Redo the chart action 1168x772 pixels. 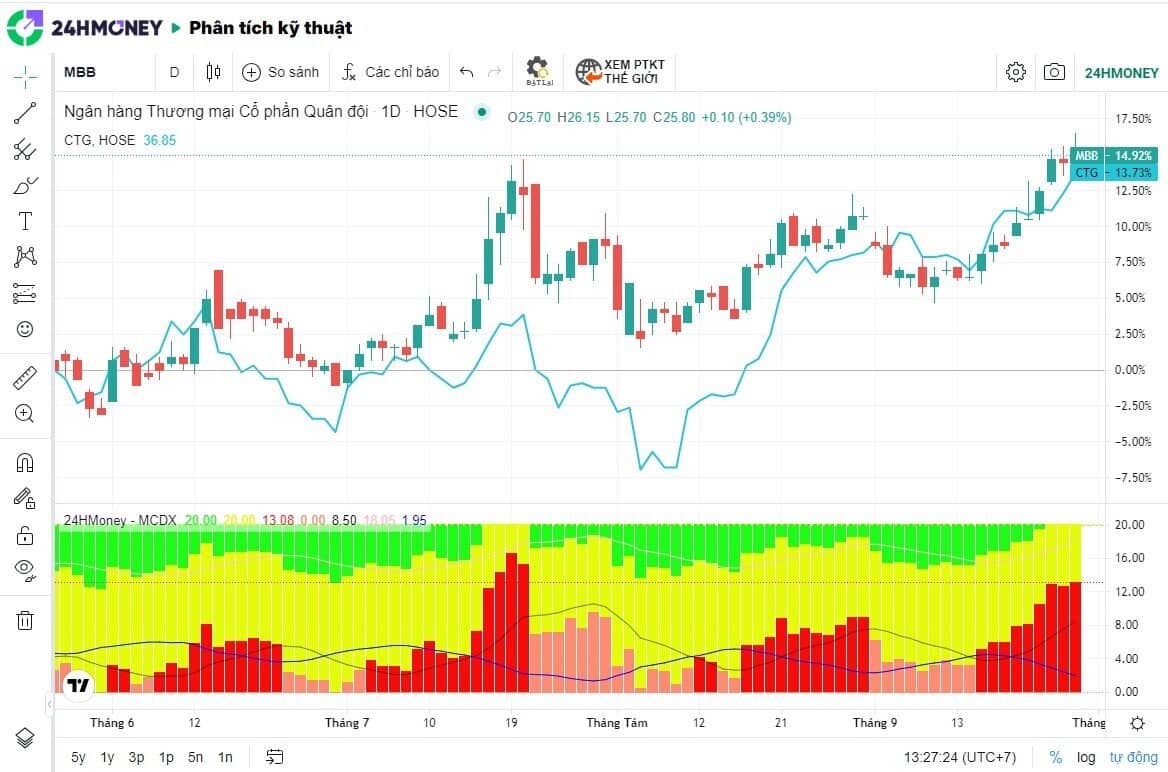[x=494, y=72]
